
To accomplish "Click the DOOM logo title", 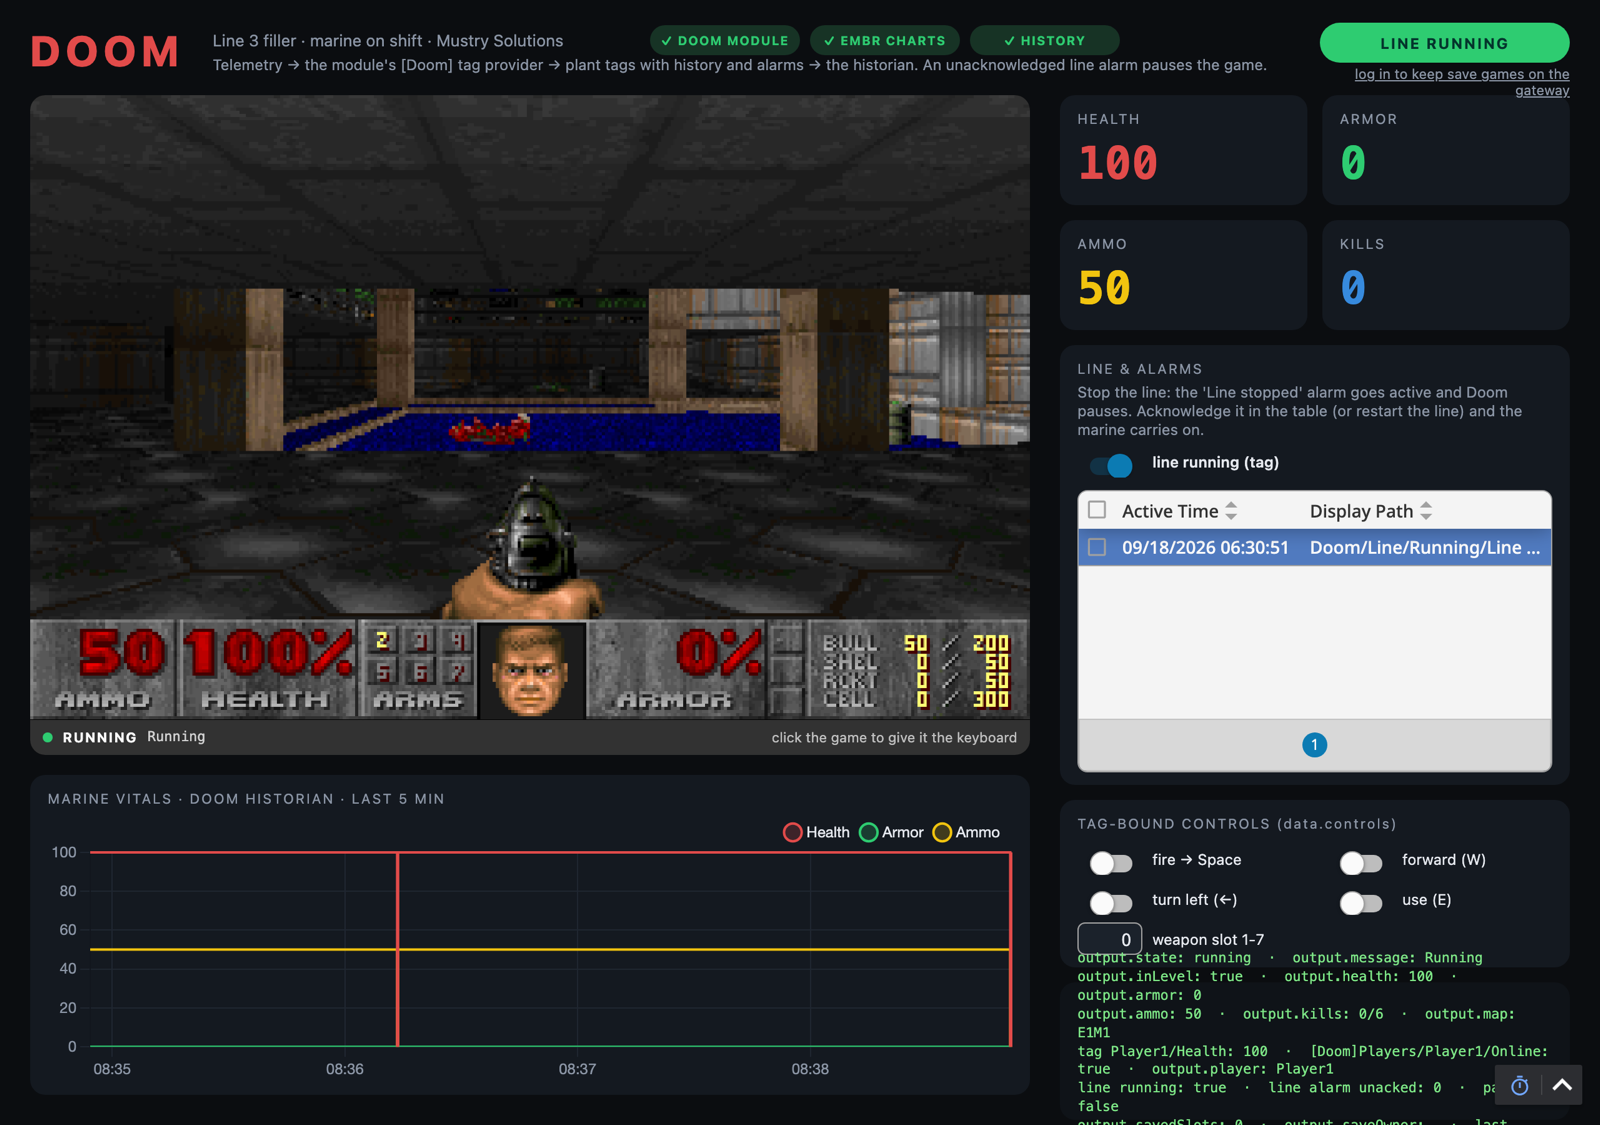I will (105, 52).
